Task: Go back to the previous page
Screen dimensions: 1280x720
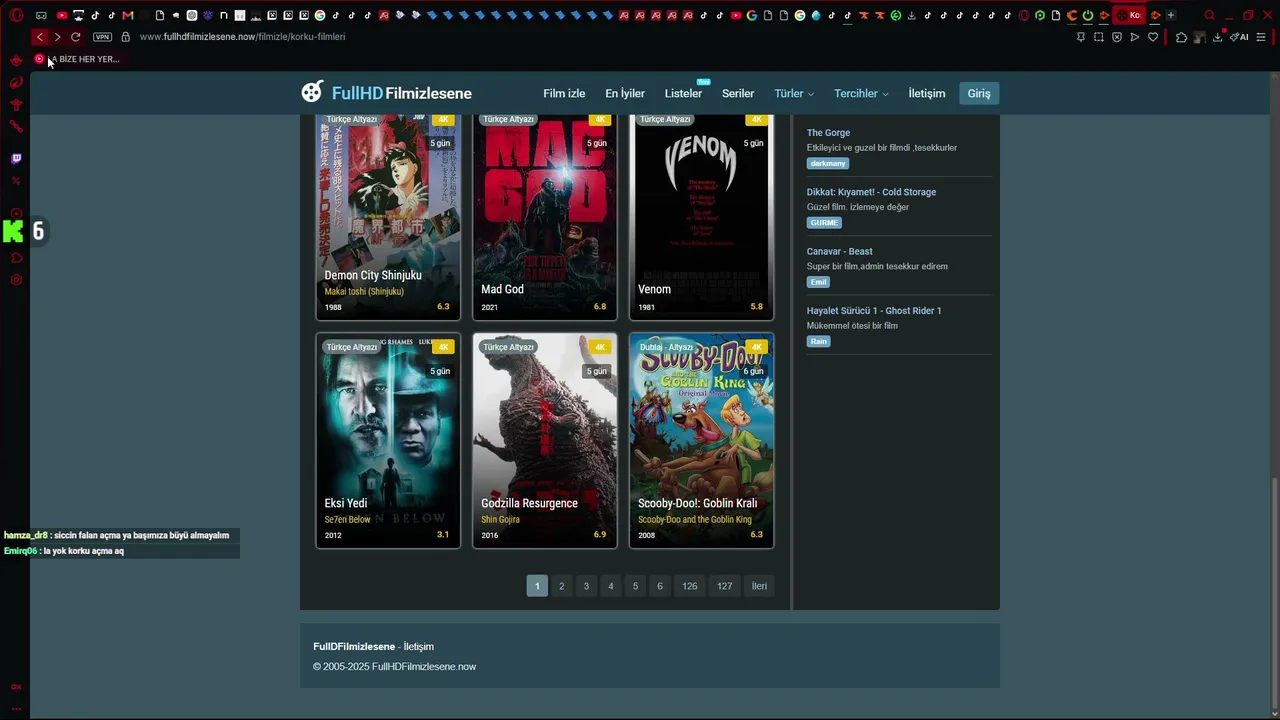Action: (x=39, y=37)
